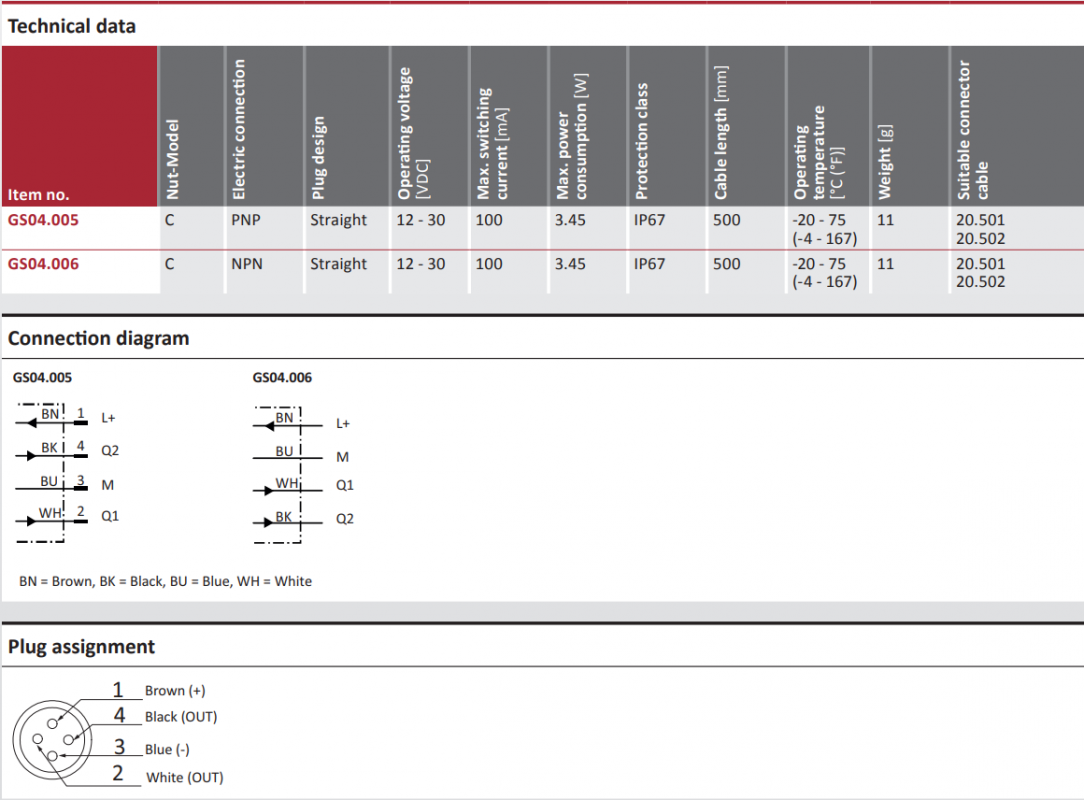Click M terminal in GS04.006 diagram
This screenshot has width=1084, height=800.
coord(342,457)
